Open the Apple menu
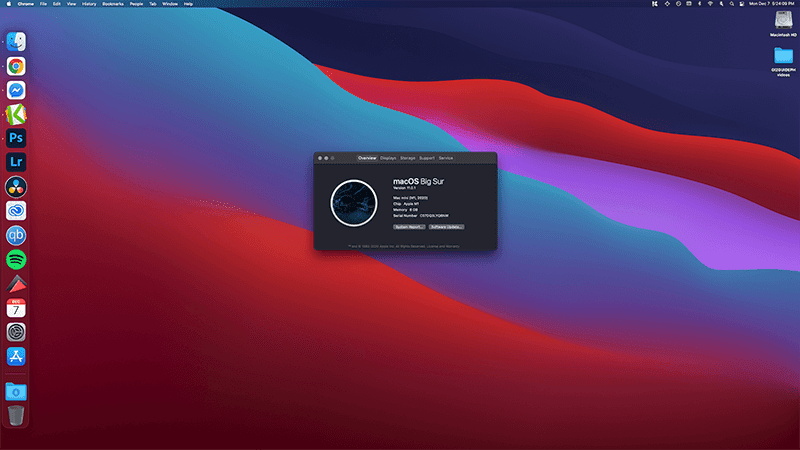Viewport: 800px width, 450px height. pos(8,4)
